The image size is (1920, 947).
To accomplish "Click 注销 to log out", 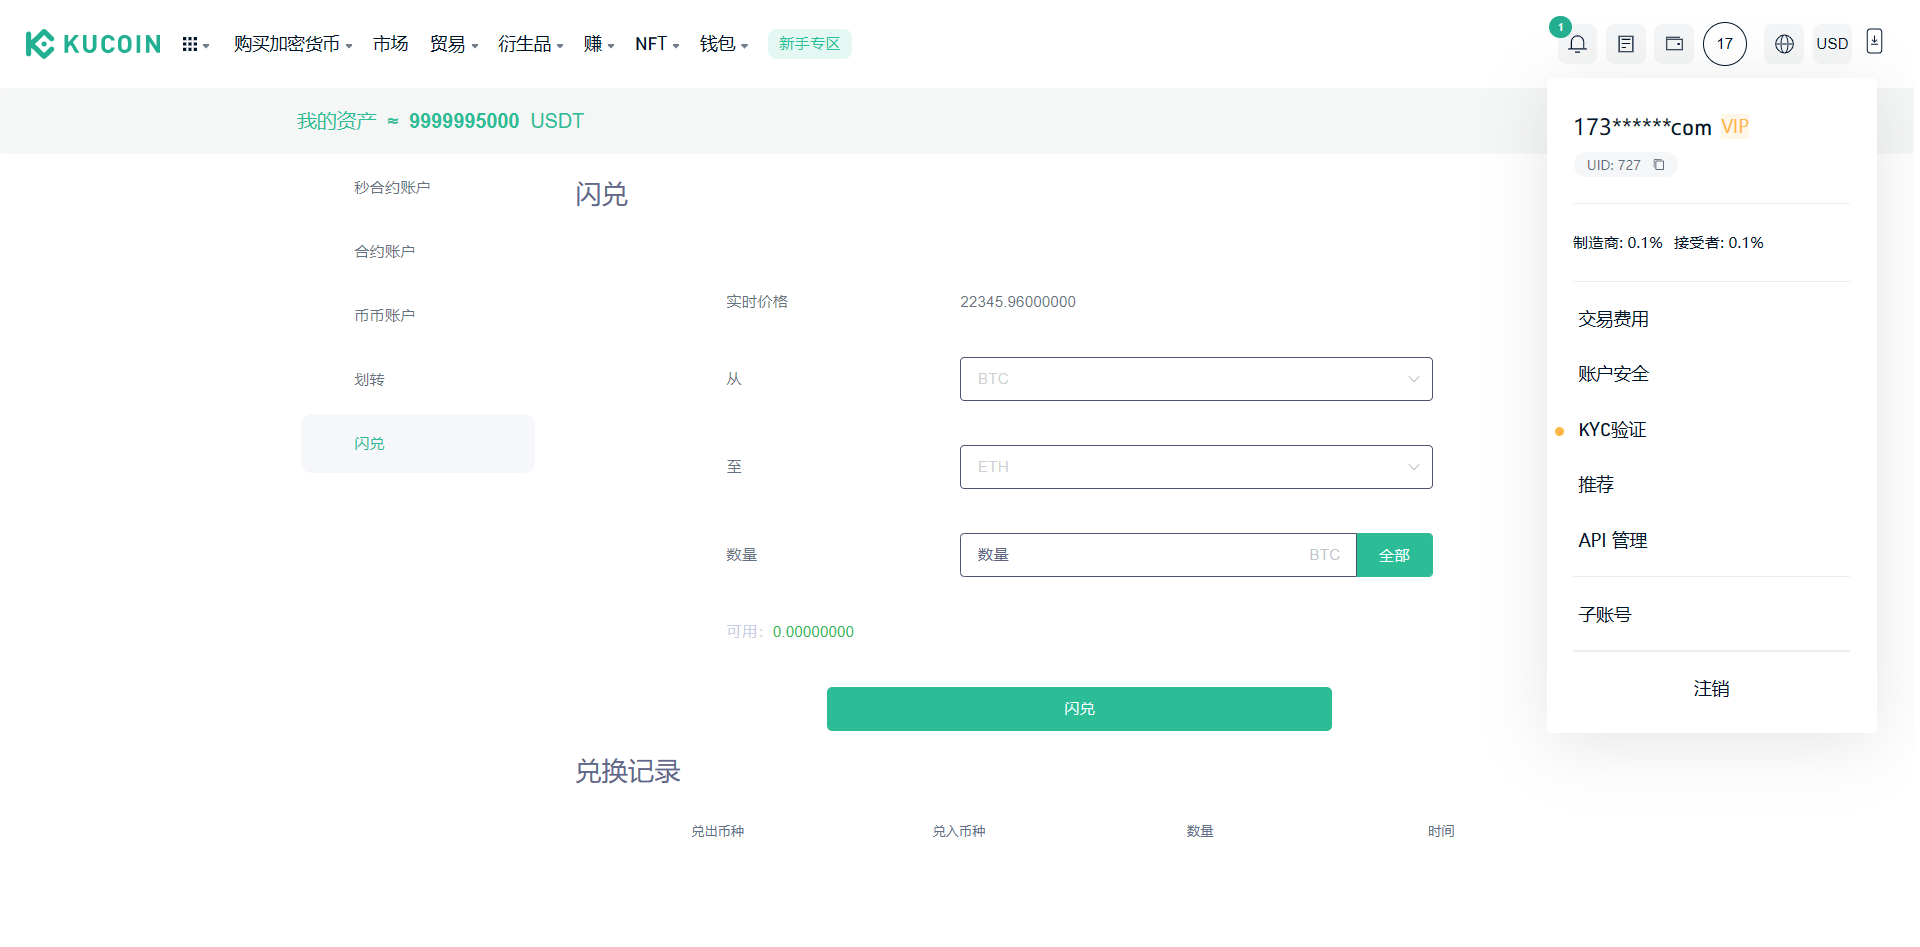I will (1711, 689).
